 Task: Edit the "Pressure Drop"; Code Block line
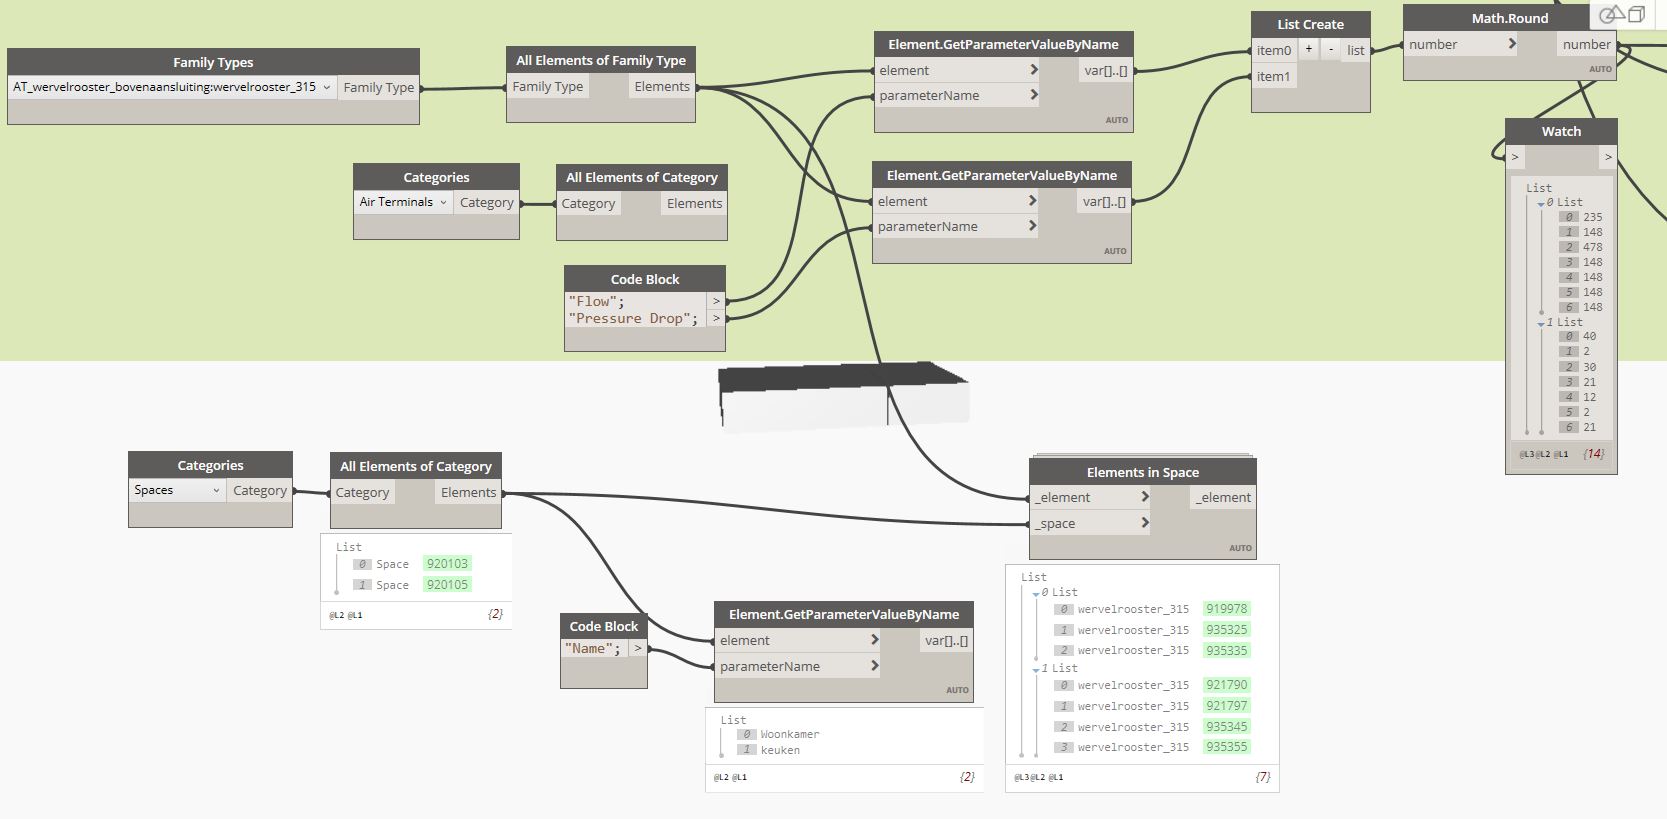(634, 318)
